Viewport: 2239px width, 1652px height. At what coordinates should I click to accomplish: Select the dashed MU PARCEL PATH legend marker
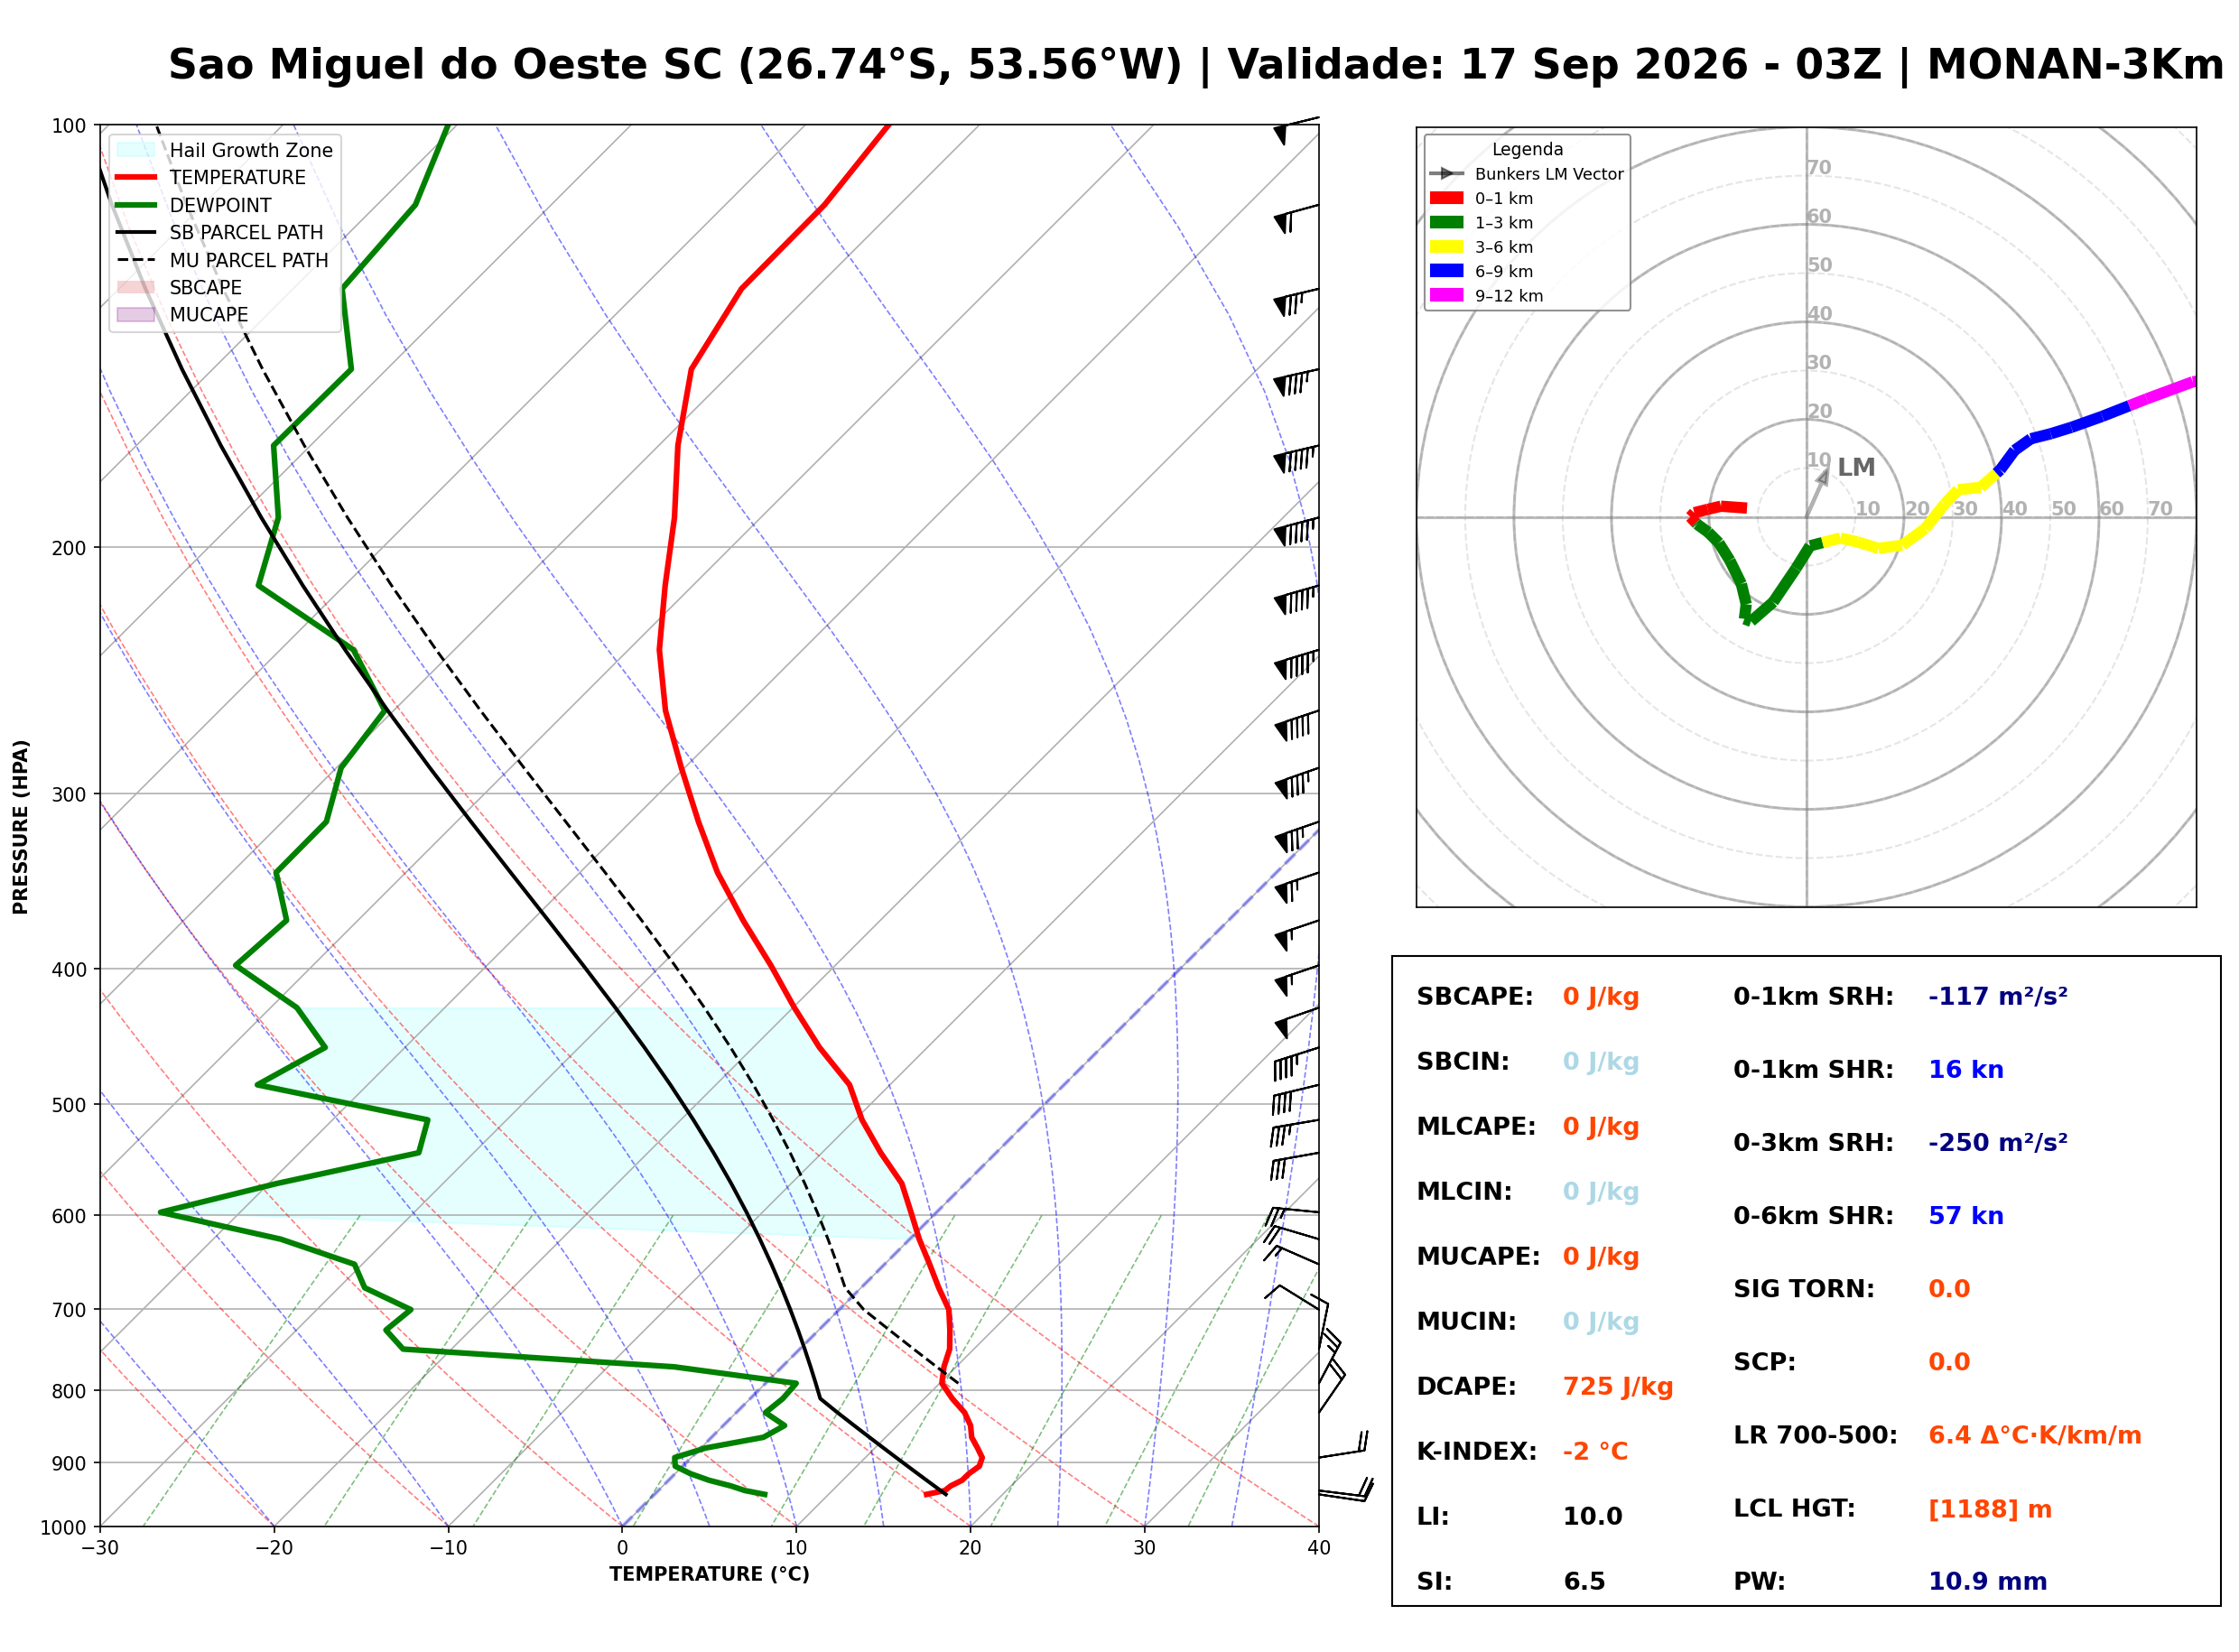coord(136,260)
